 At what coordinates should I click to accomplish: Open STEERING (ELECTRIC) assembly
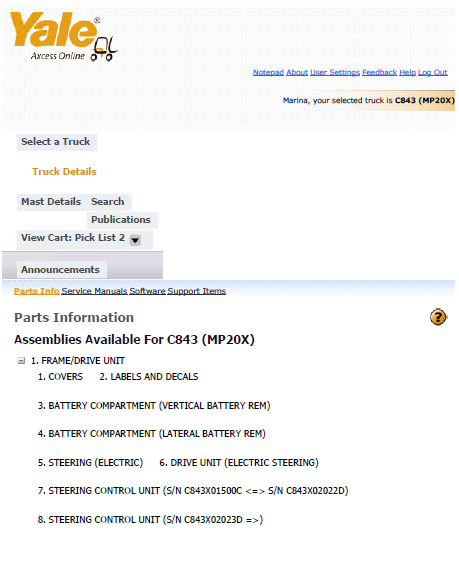tap(90, 462)
